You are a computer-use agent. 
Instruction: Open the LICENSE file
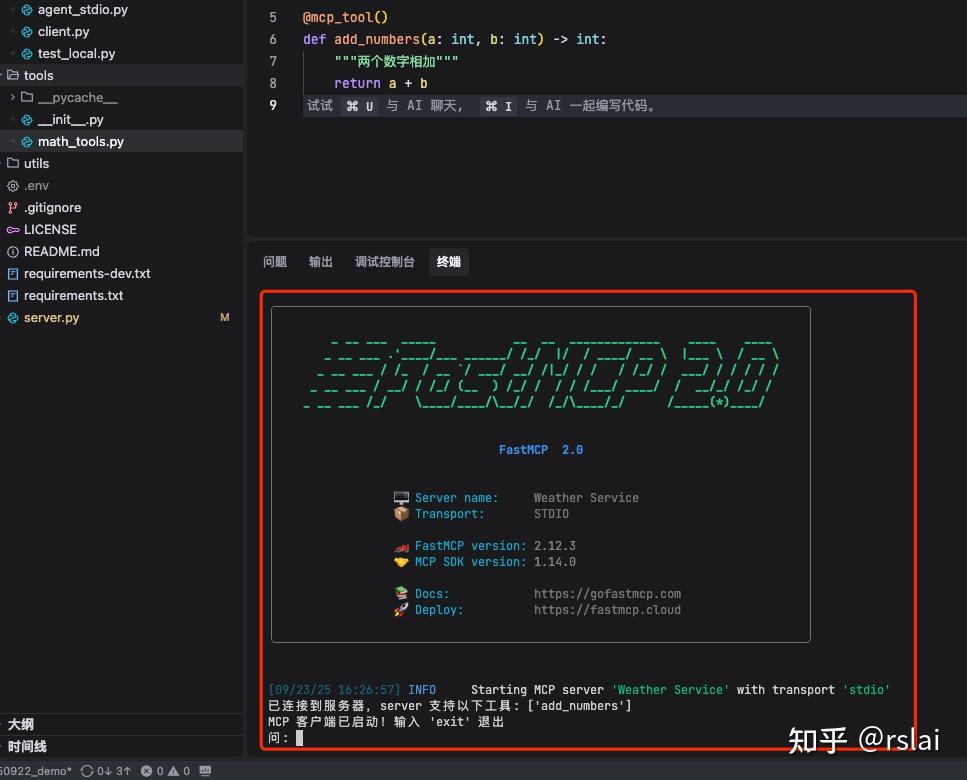pos(50,229)
